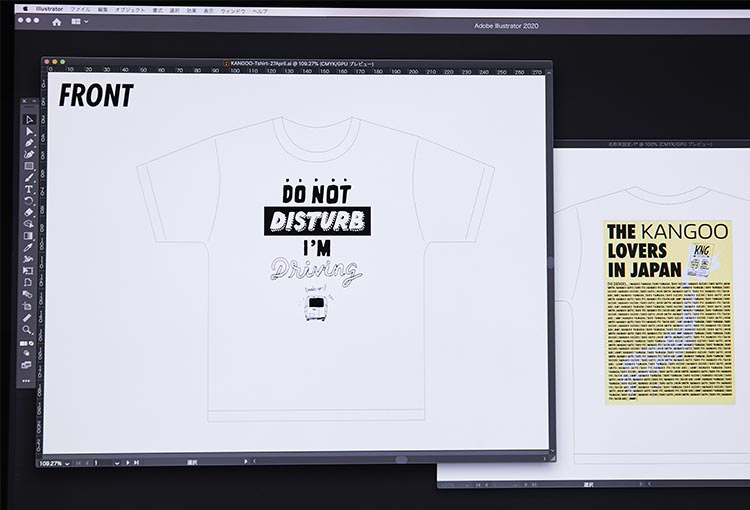
Task: Select the Eyedropper tool
Action: tap(28, 247)
